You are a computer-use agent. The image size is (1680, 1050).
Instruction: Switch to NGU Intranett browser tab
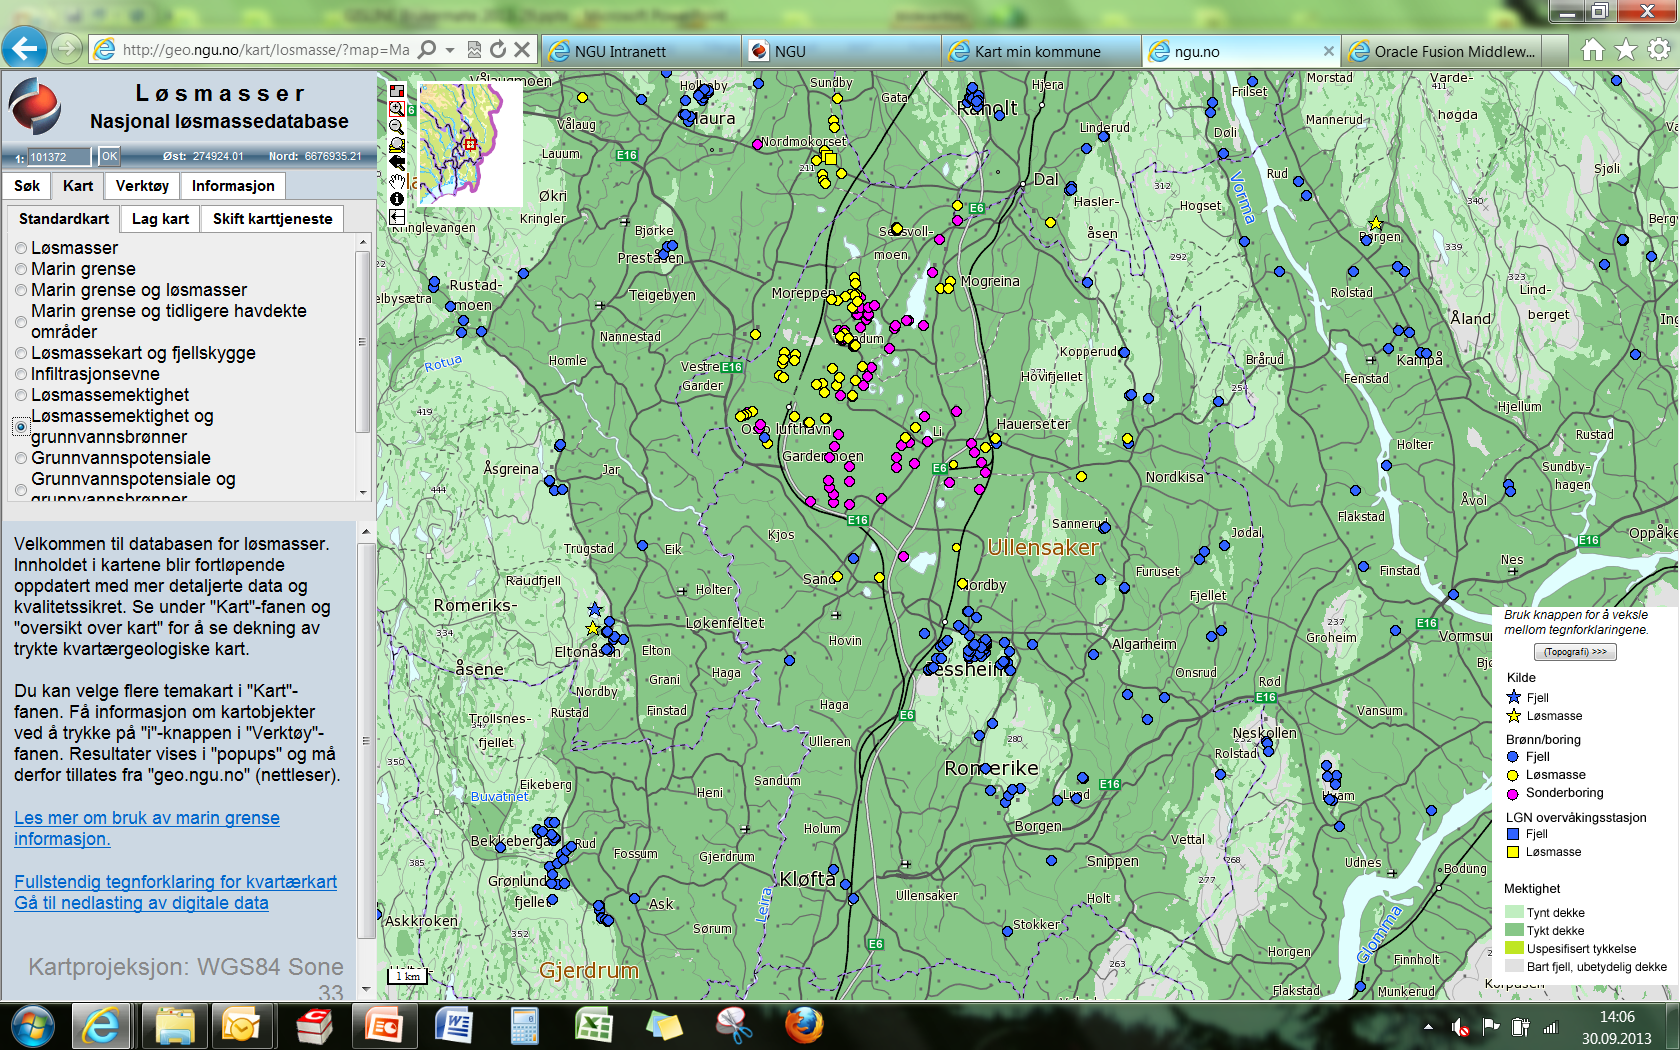(642, 51)
